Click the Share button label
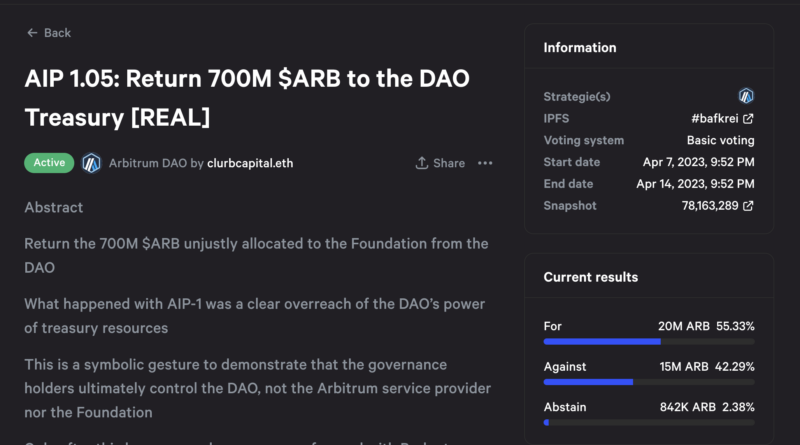The width and height of the screenshot is (800, 445). (x=449, y=163)
